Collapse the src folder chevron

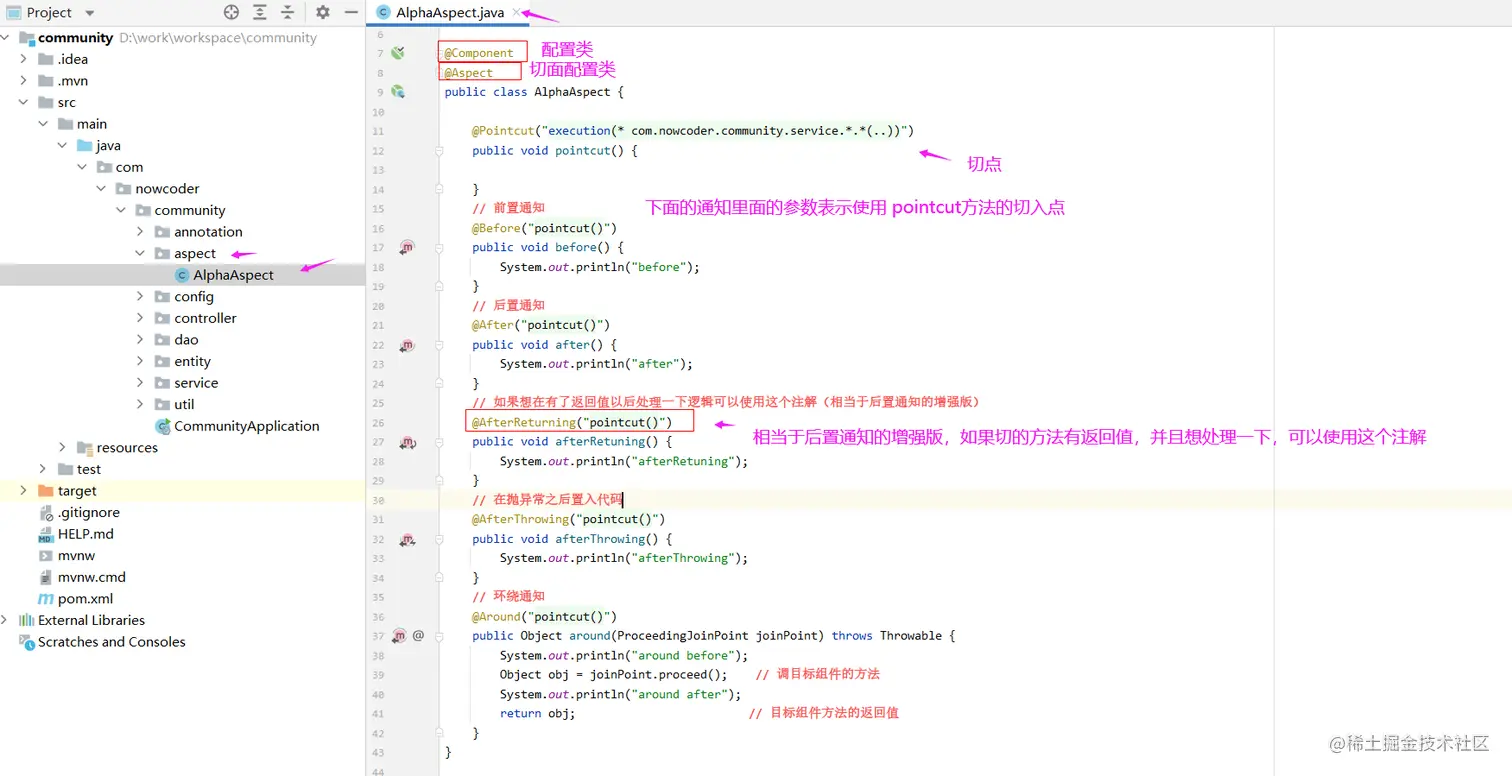pos(24,102)
